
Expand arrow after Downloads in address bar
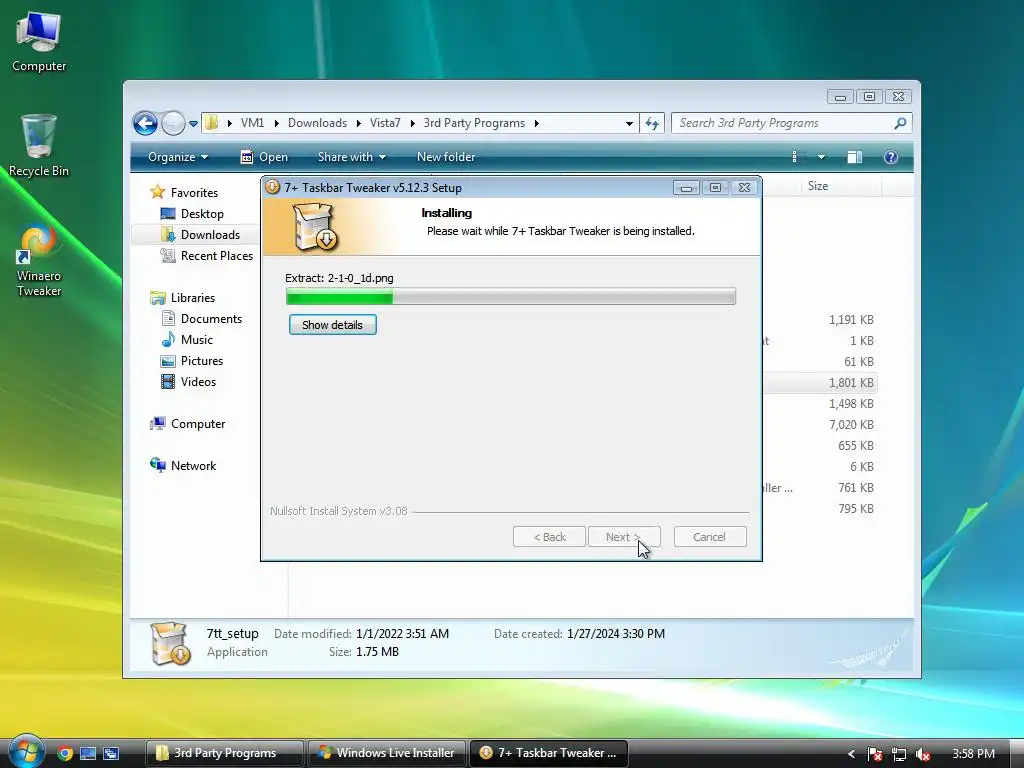pyautogui.click(x=359, y=123)
